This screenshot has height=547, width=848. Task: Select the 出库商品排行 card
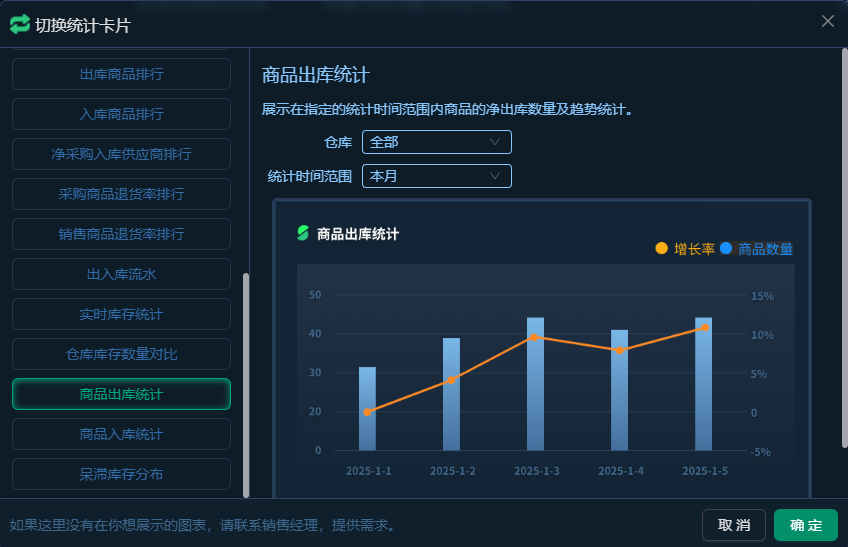click(x=121, y=74)
